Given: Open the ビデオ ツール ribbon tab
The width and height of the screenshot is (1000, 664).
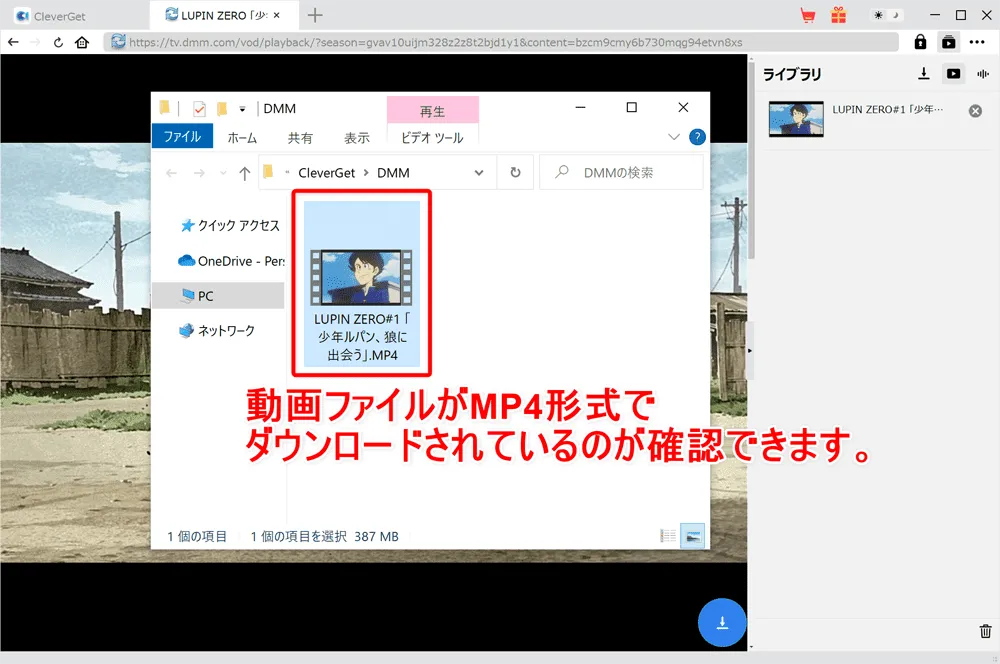Looking at the screenshot, I should pos(432,138).
